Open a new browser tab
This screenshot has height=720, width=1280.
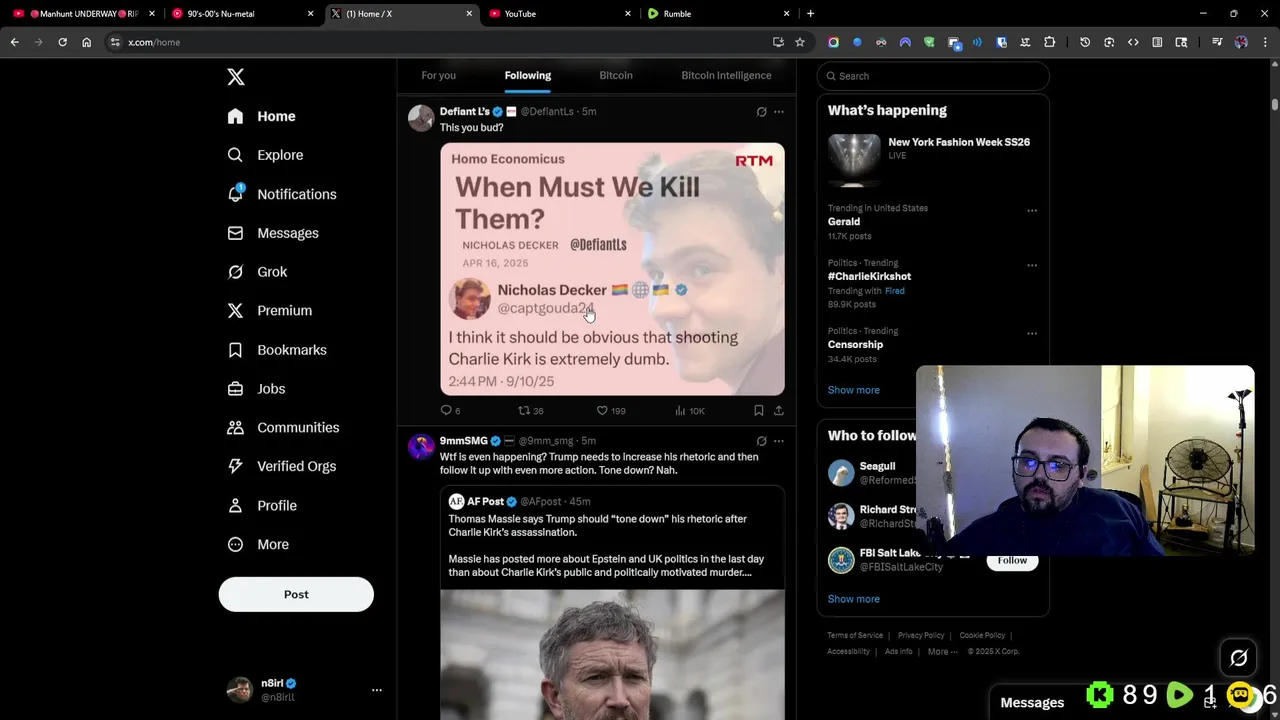point(810,14)
